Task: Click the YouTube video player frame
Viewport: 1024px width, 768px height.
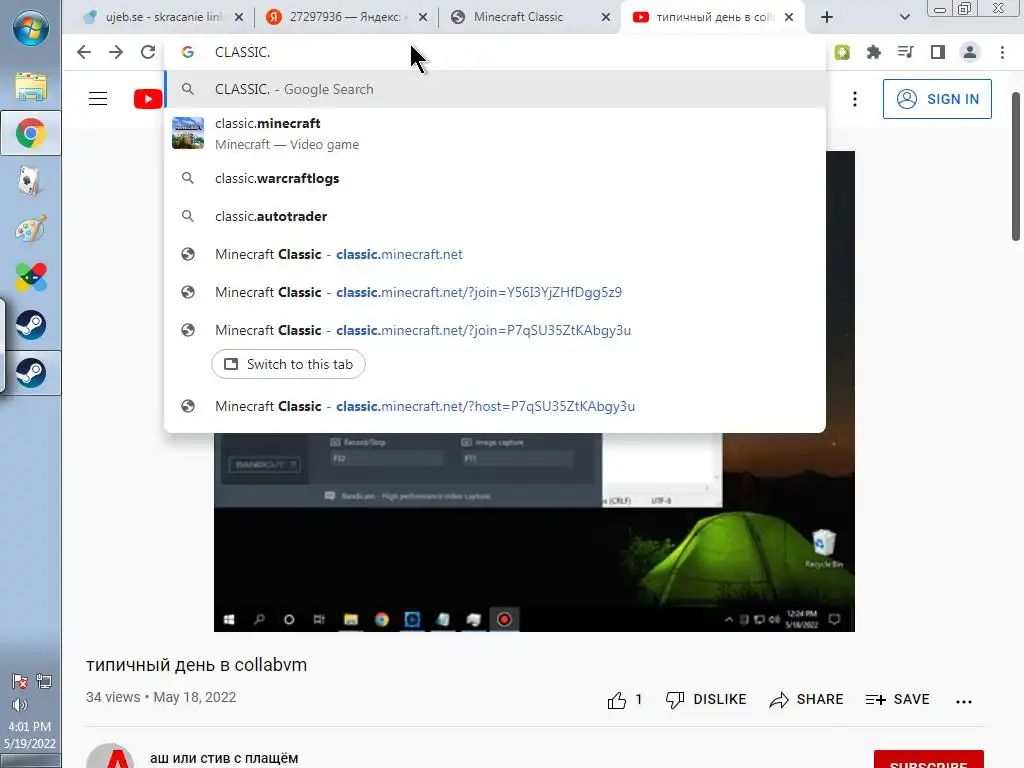Action: (534, 532)
